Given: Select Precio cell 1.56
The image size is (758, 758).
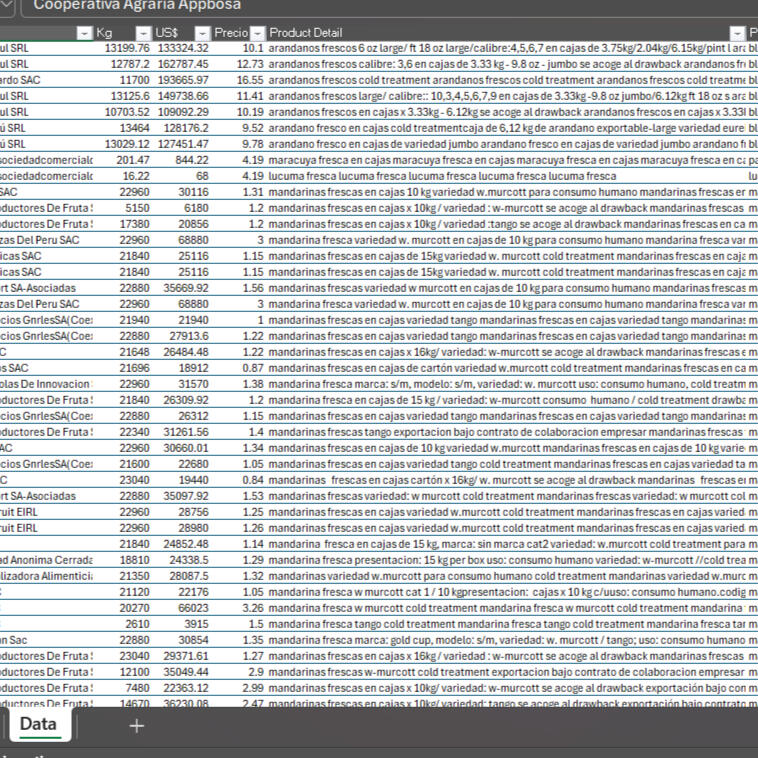Looking at the screenshot, I should pos(239,288).
